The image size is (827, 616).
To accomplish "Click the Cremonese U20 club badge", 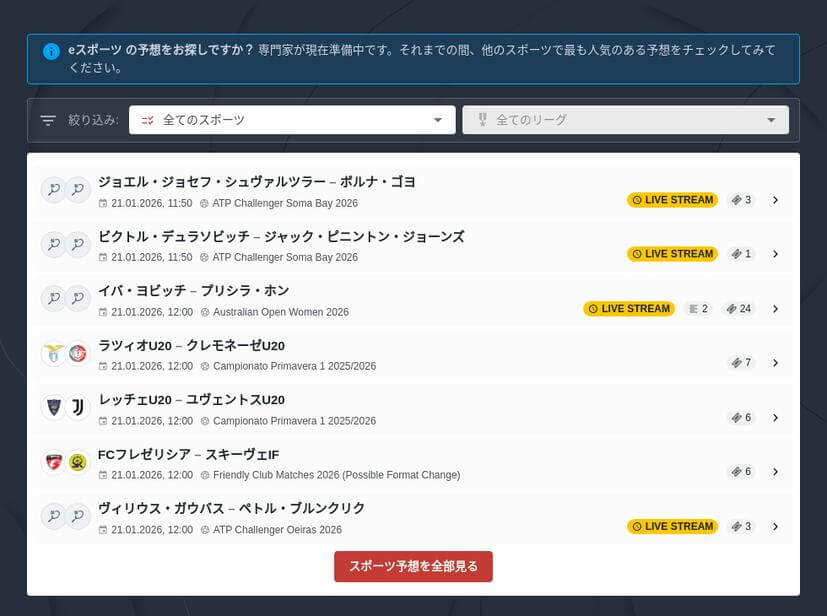I will click(x=77, y=352).
